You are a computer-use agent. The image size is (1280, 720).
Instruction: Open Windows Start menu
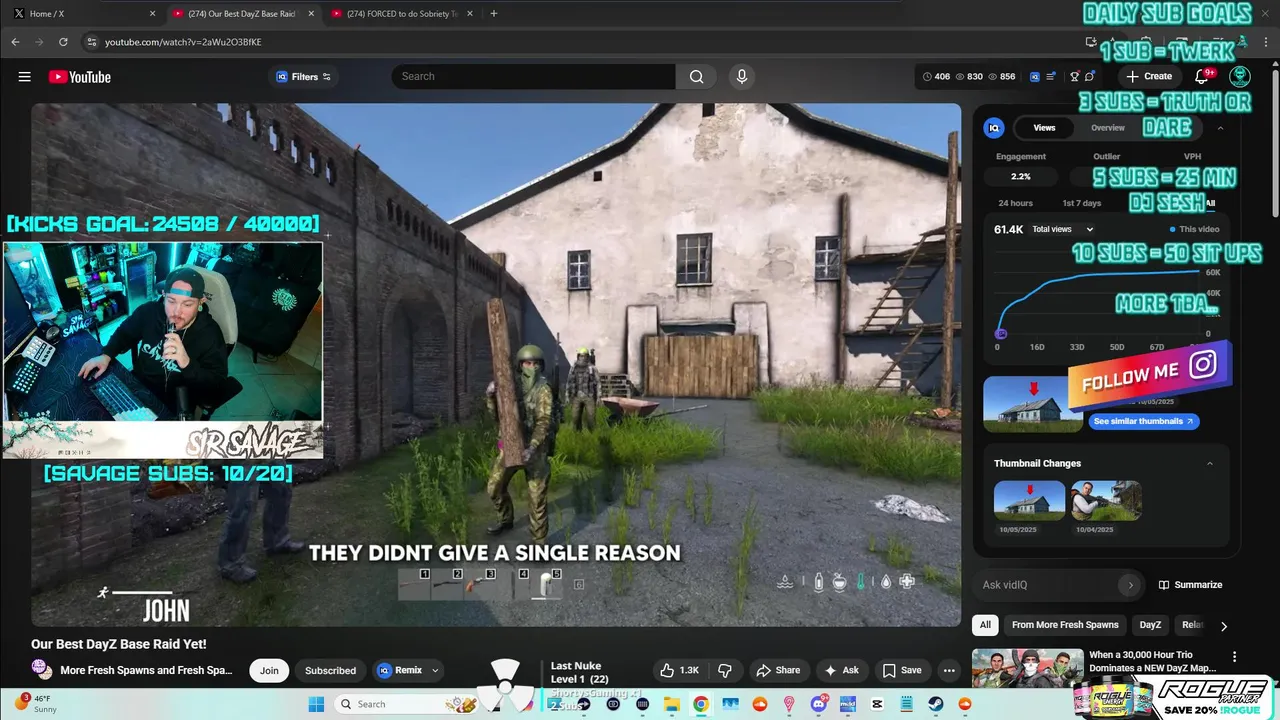316,704
